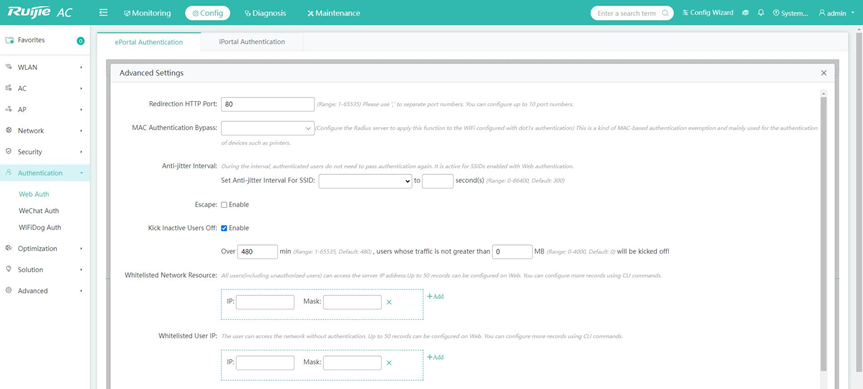Open the notification bell
The image size is (863, 389).
761,13
